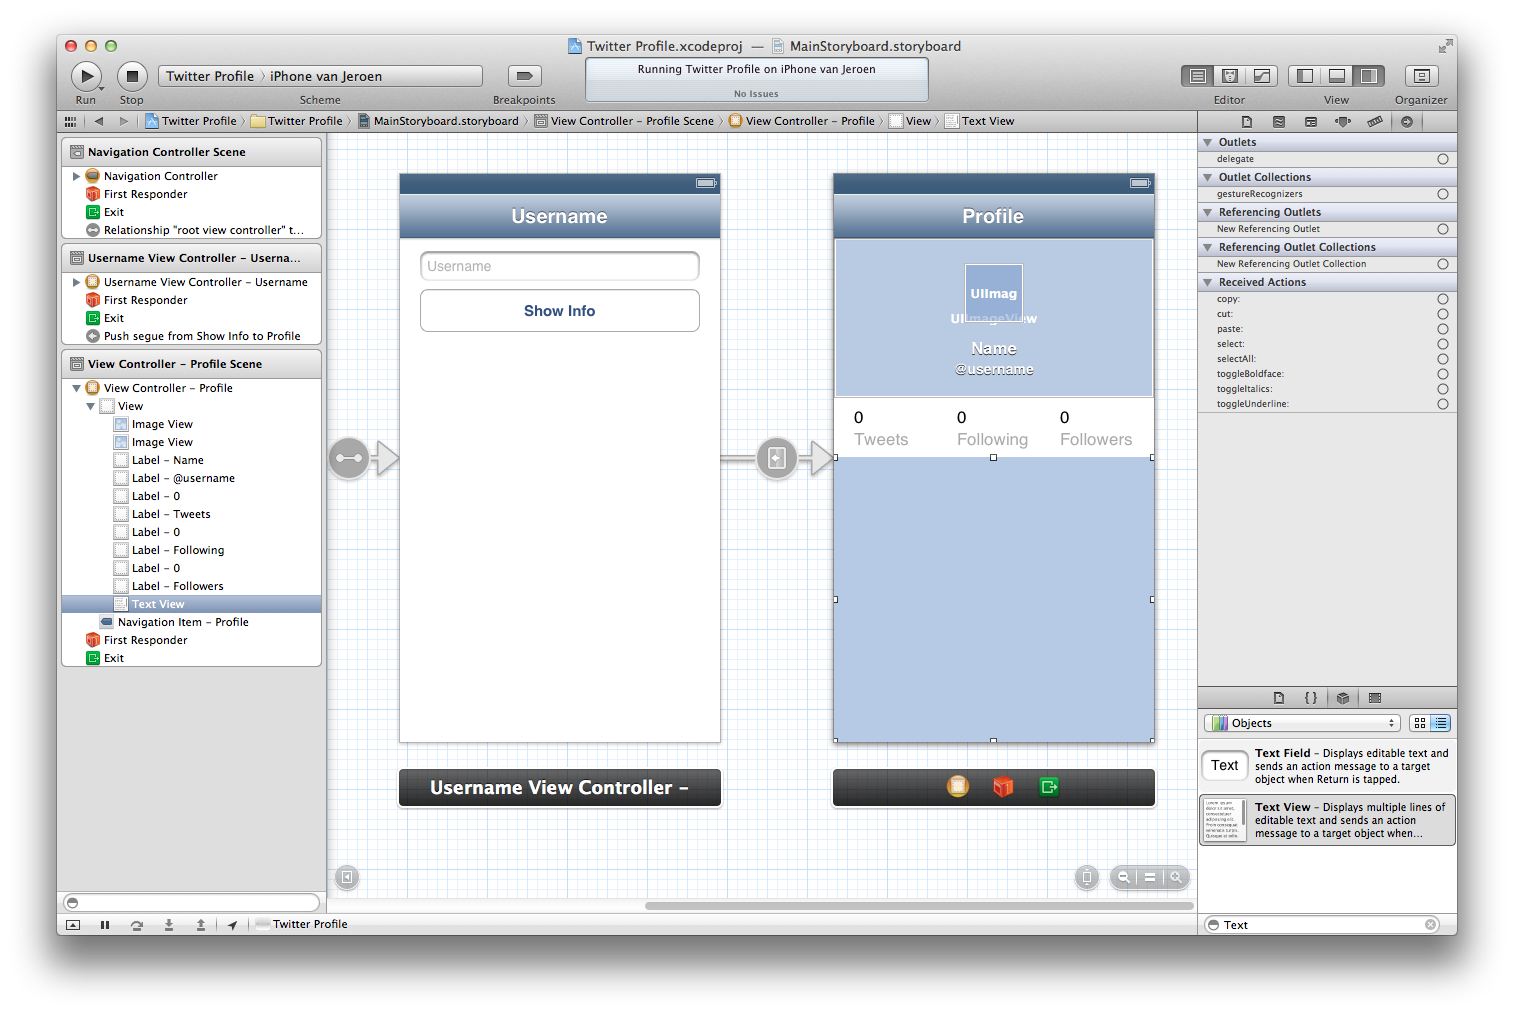Click the Show Info button on canvas
Viewport: 1514px width, 1014px height.
coord(560,311)
